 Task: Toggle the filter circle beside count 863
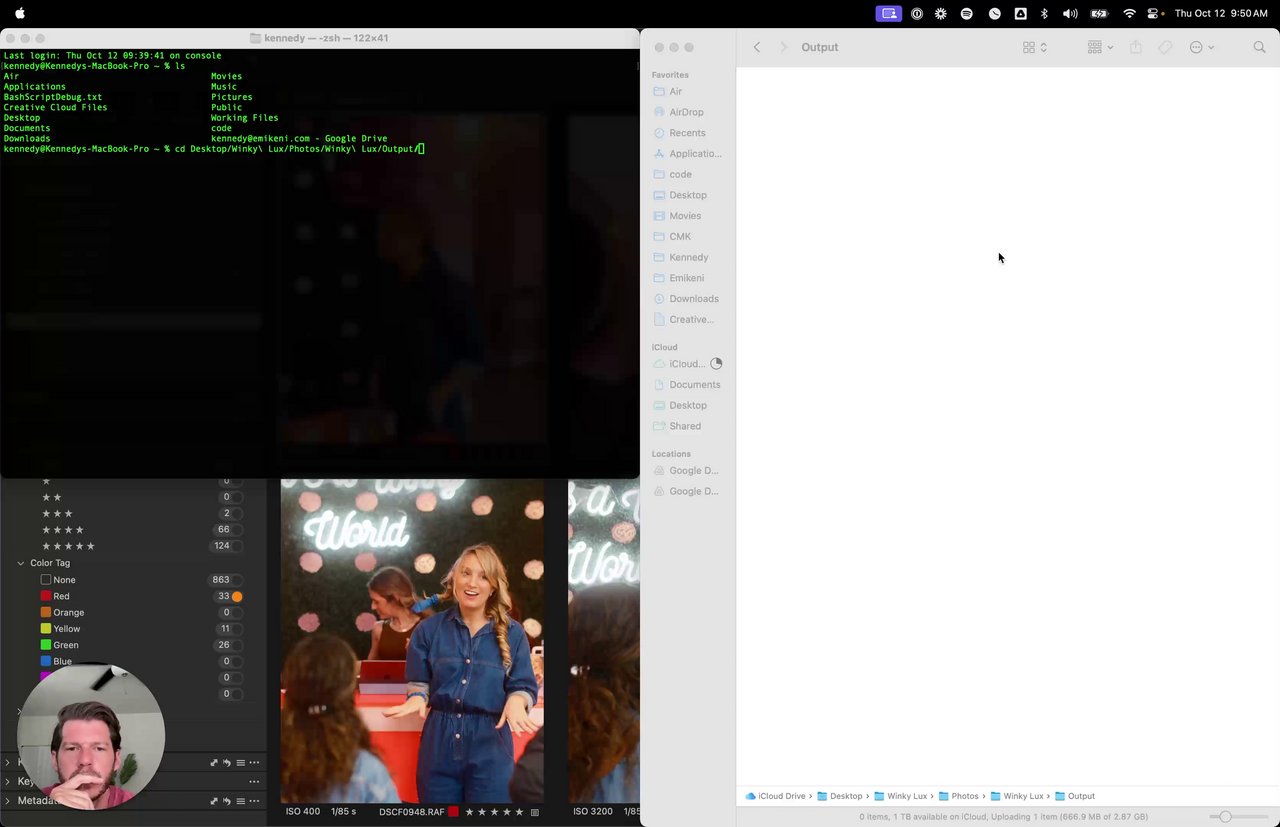pyautogui.click(x=237, y=580)
